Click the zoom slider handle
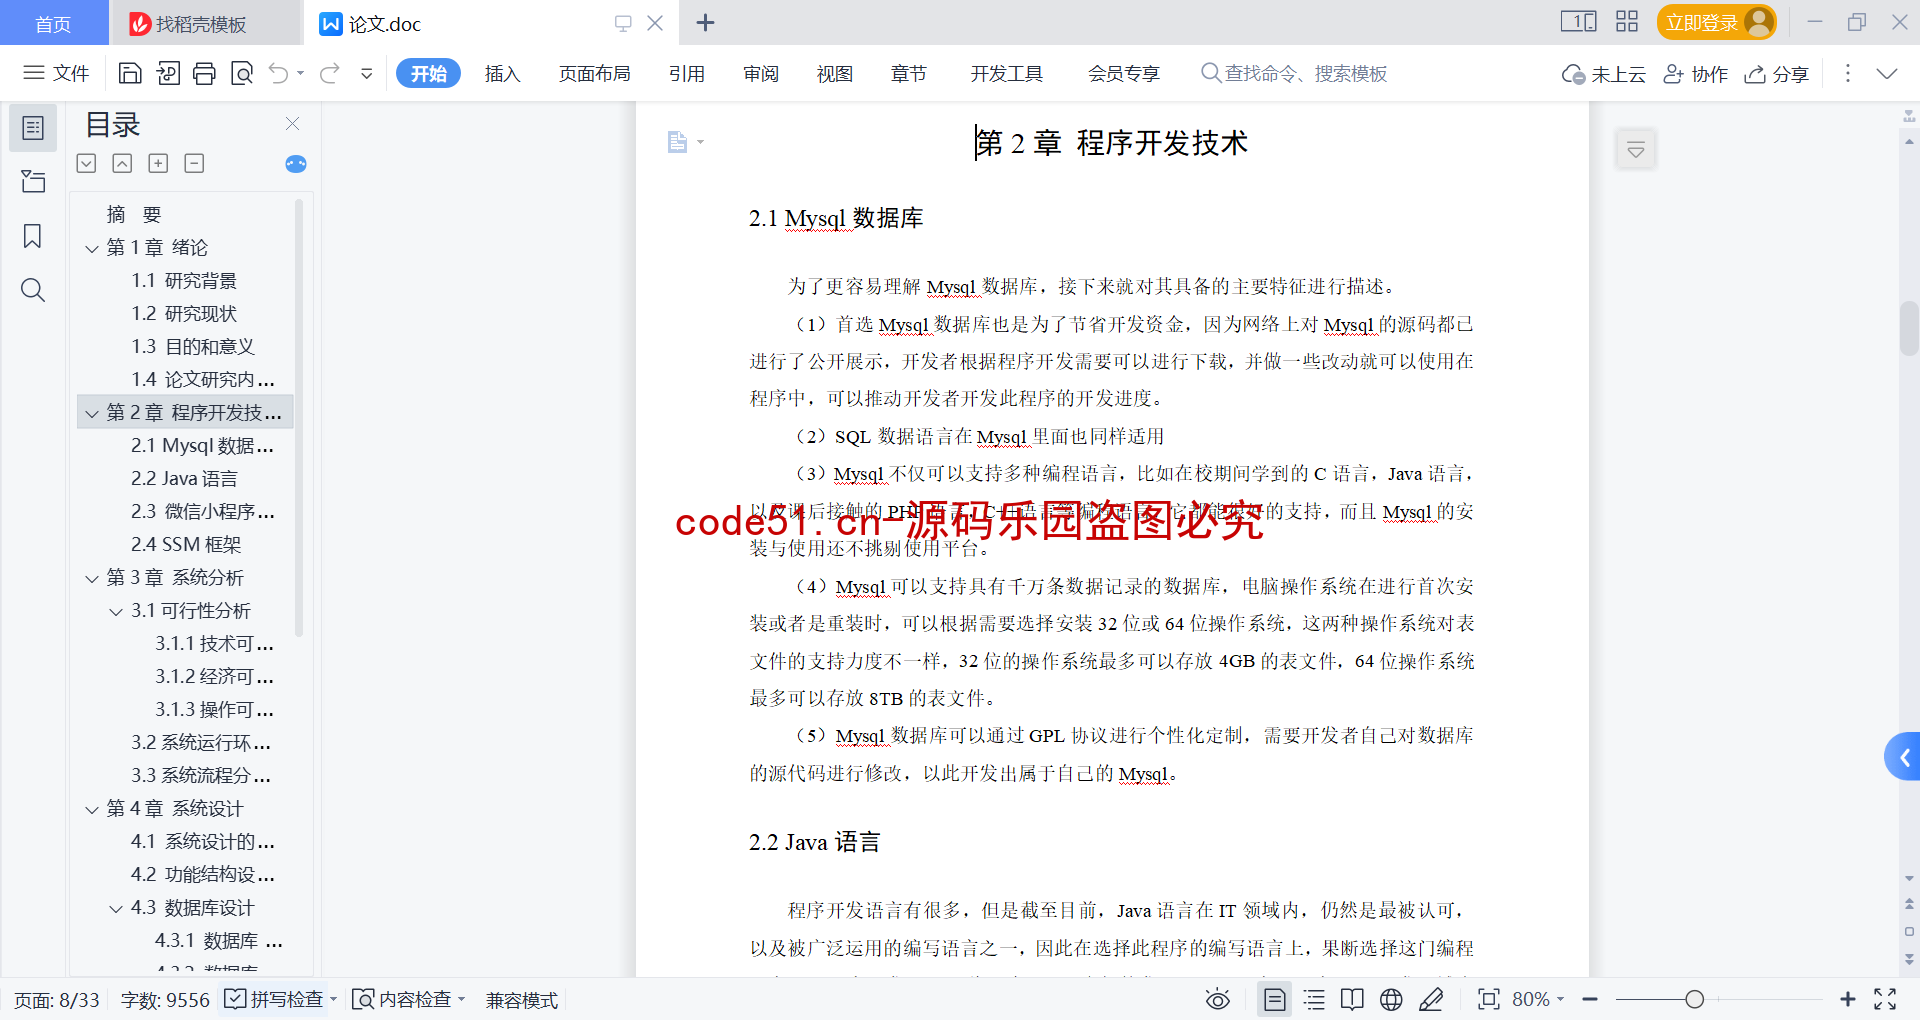Screen dimensions: 1920x1020 (1694, 999)
